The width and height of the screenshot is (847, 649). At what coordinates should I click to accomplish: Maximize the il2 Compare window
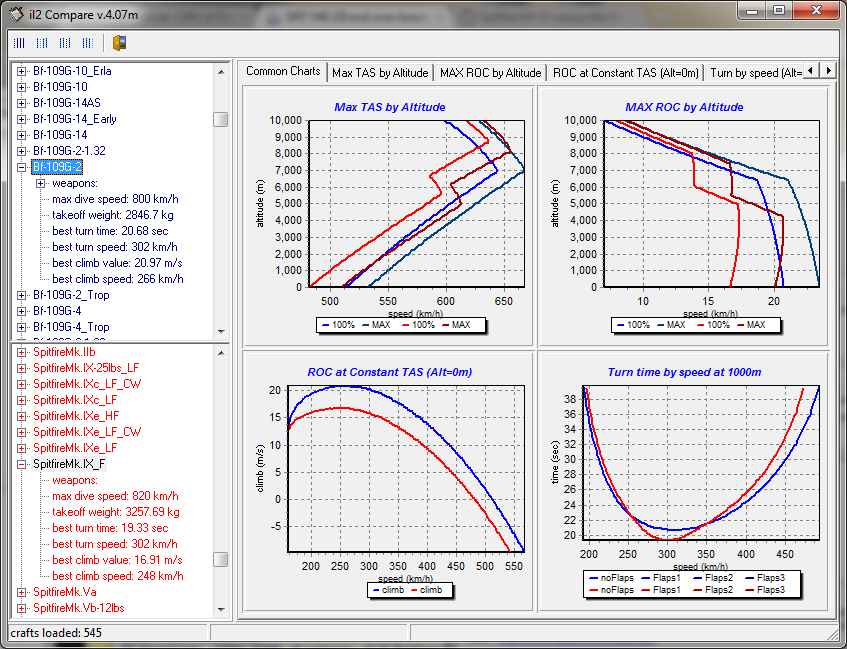[778, 10]
